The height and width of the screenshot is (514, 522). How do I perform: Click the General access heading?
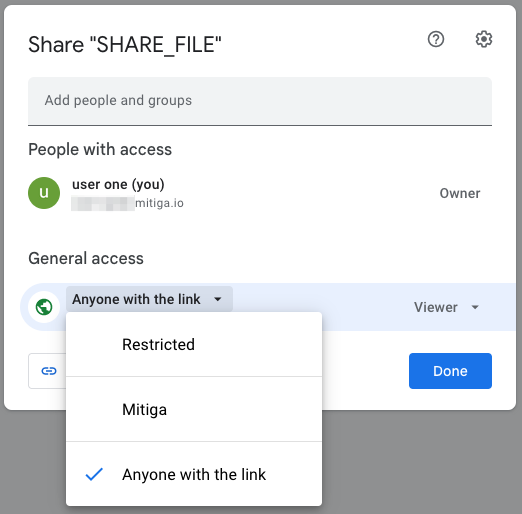pyautogui.click(x=86, y=258)
